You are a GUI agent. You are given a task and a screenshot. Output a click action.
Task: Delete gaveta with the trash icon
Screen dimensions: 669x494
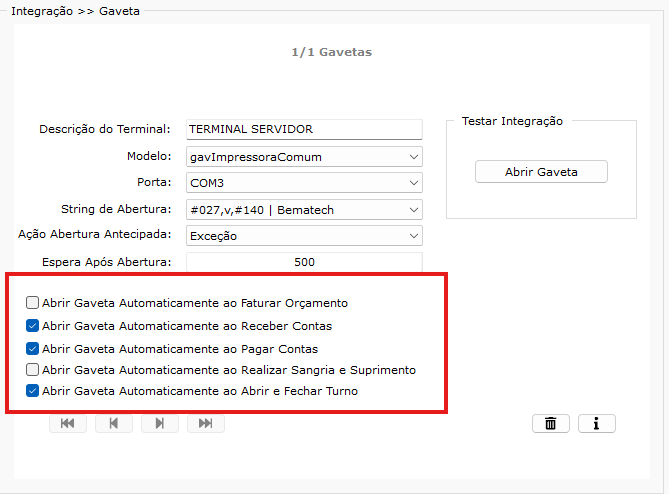pos(551,424)
